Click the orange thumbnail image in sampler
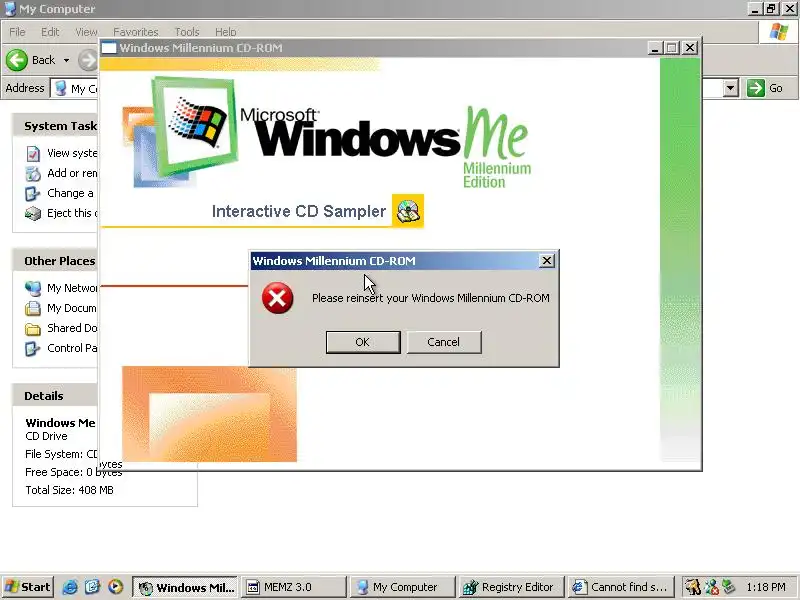This screenshot has height=600, width=800. [209, 414]
